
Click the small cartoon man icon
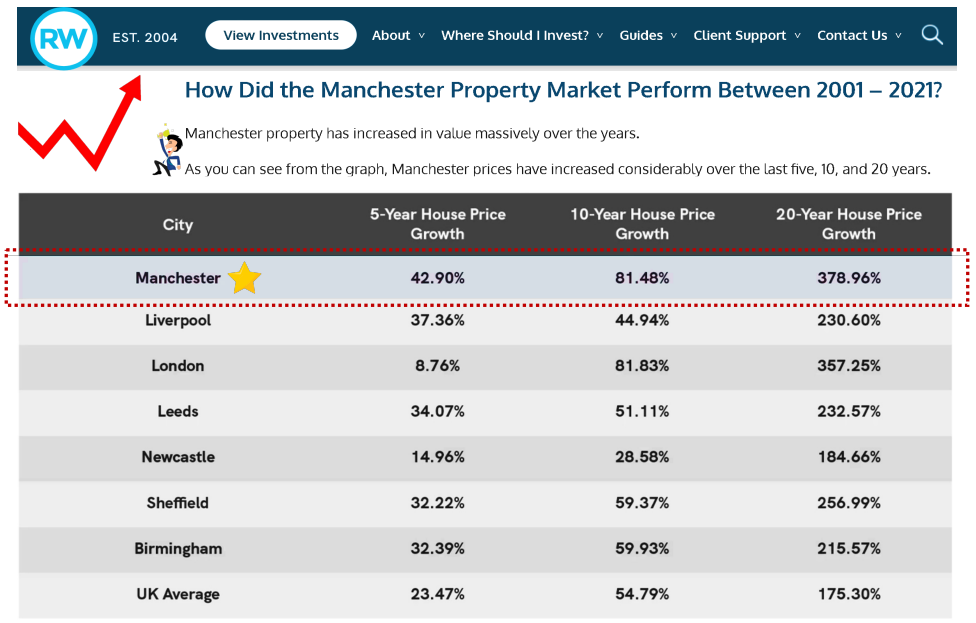pos(166,150)
